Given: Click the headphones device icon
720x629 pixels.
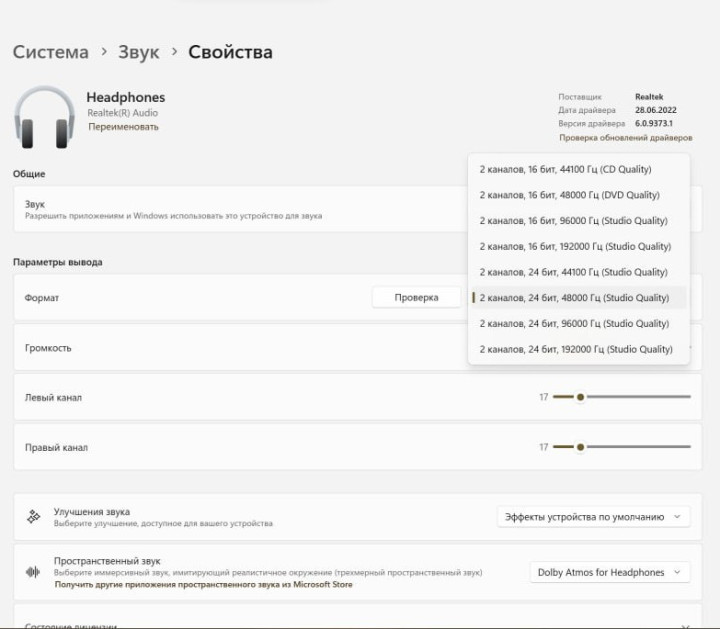Looking at the screenshot, I should click(45, 117).
